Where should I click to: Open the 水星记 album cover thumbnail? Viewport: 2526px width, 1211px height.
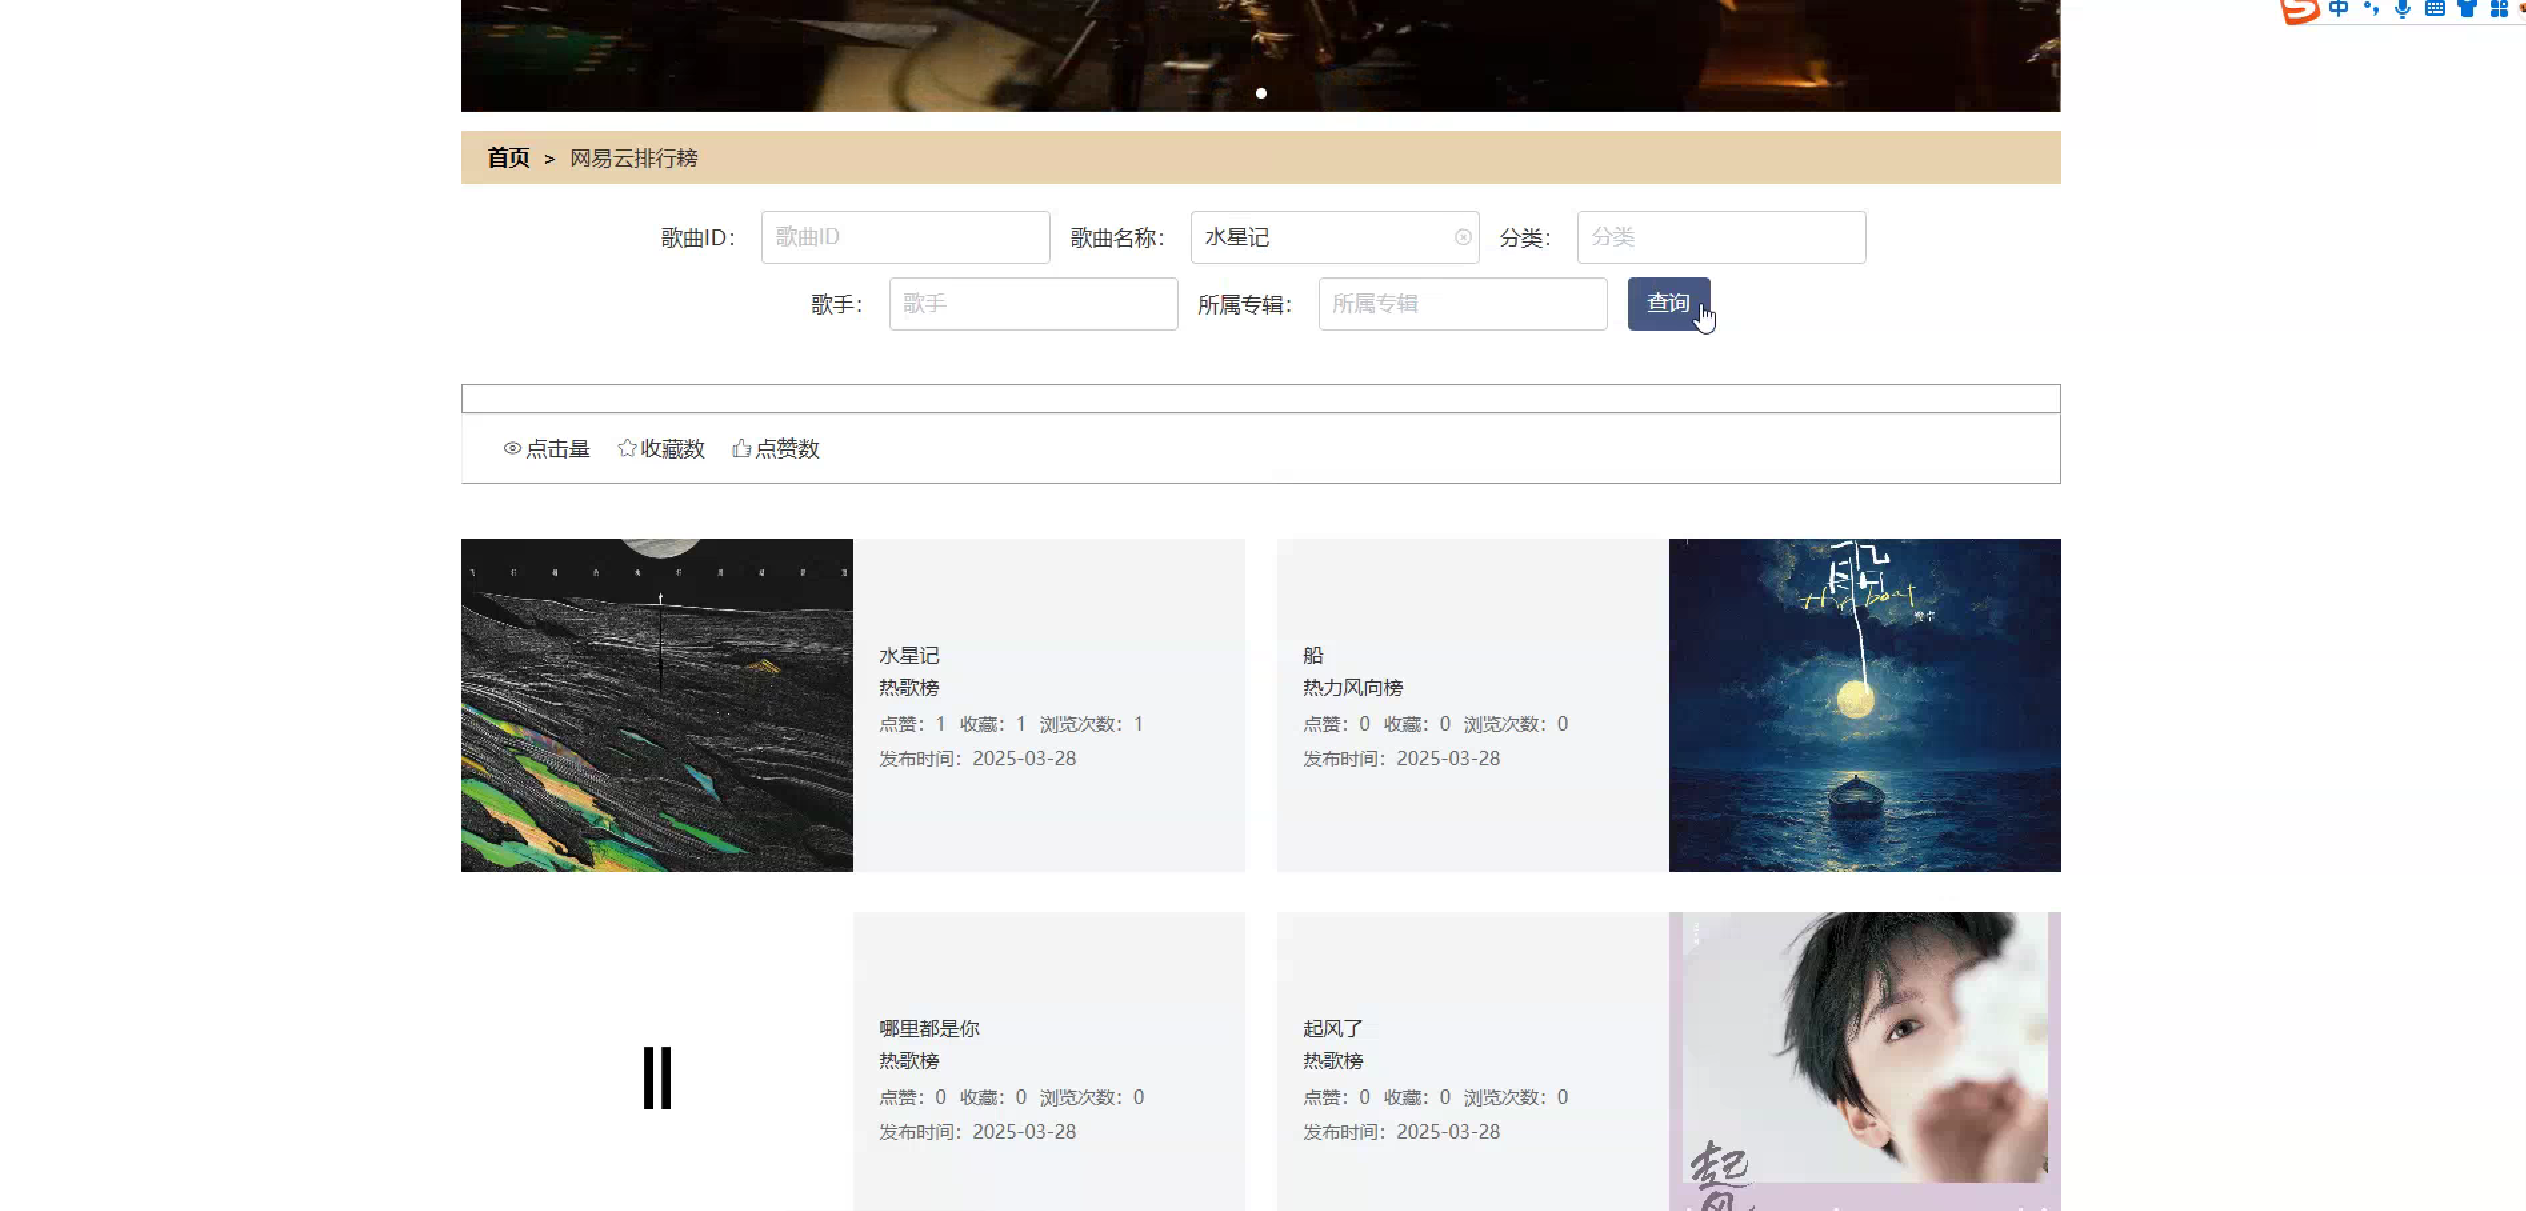pos(656,705)
